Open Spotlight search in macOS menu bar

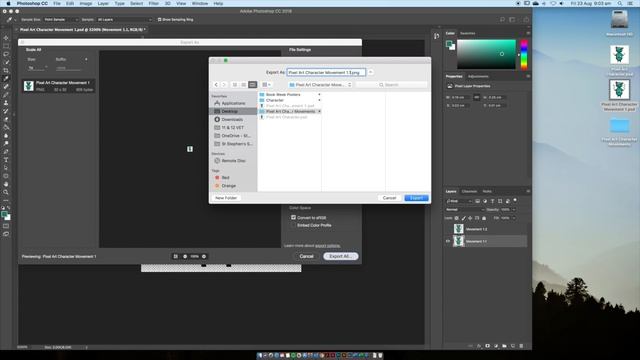coord(620,3)
